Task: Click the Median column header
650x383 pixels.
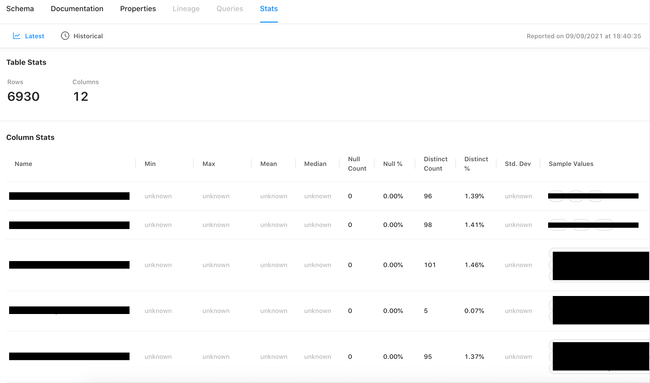Action: click(x=315, y=164)
